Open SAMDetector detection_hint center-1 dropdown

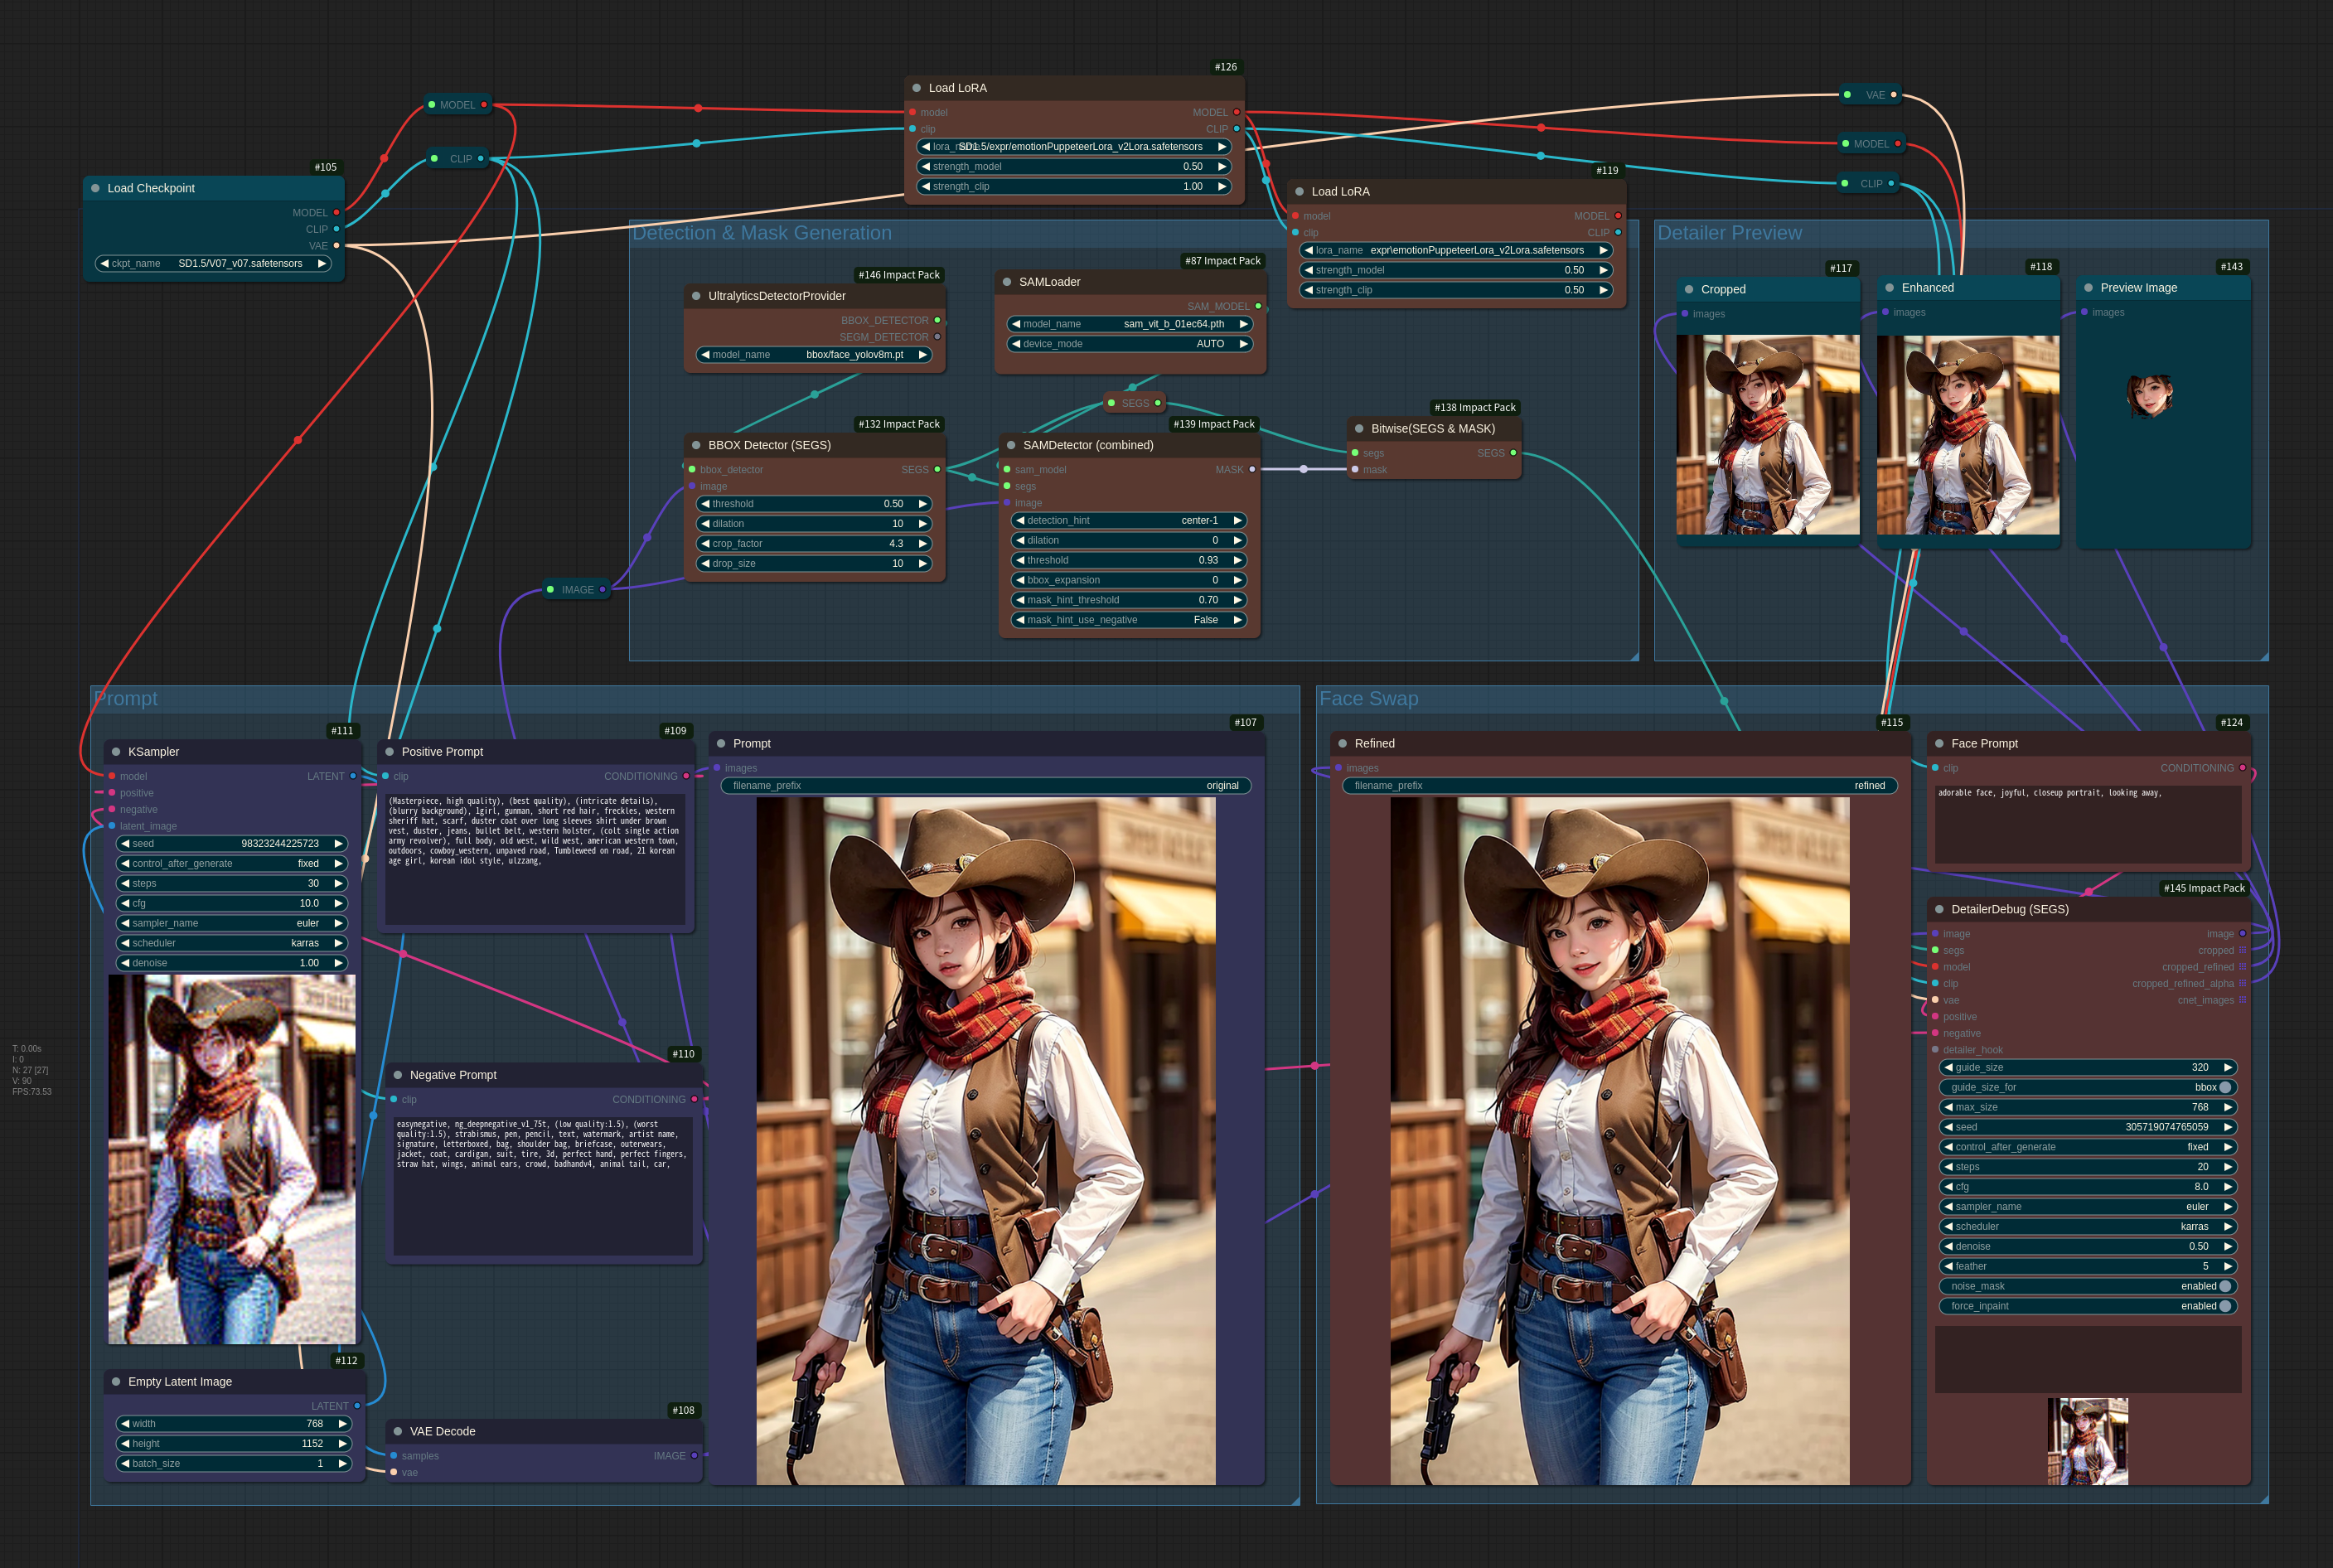click(x=1129, y=520)
